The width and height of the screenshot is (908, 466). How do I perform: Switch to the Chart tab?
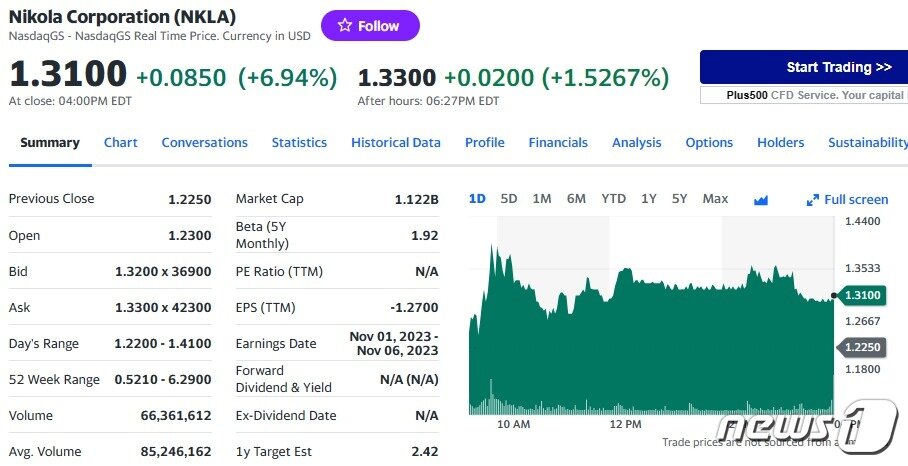click(120, 143)
